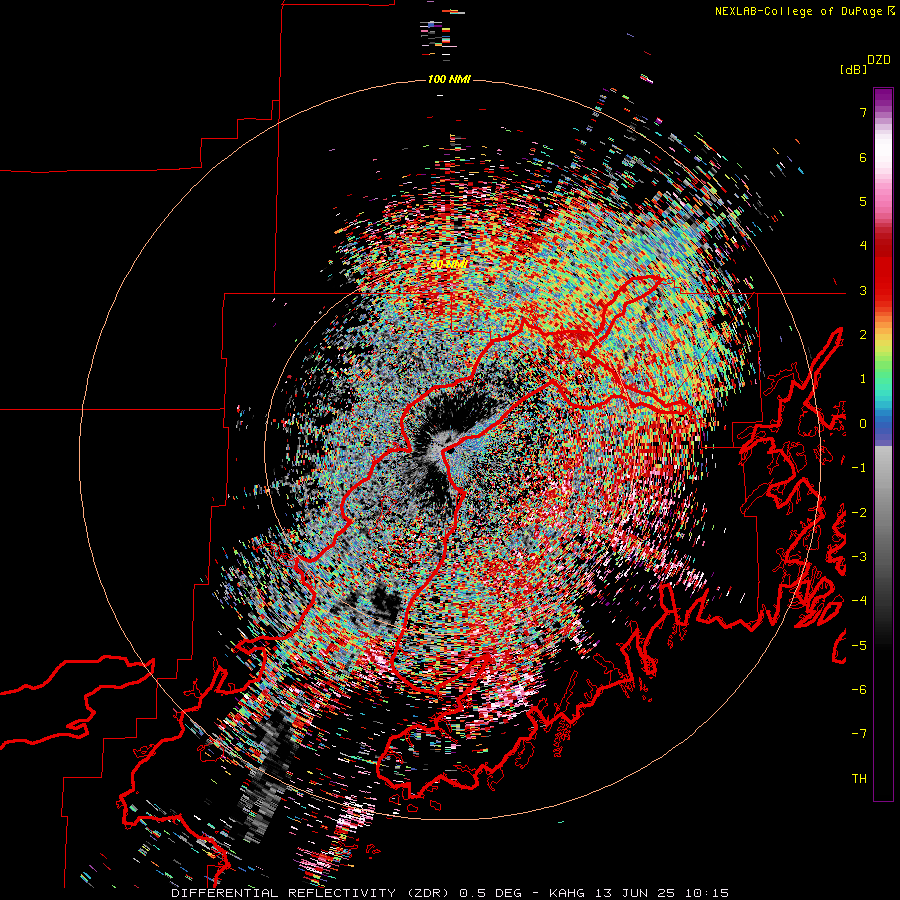Viewport: 900px width, 900px height.
Task: Select the -2 dB scale label
Action: tap(859, 513)
